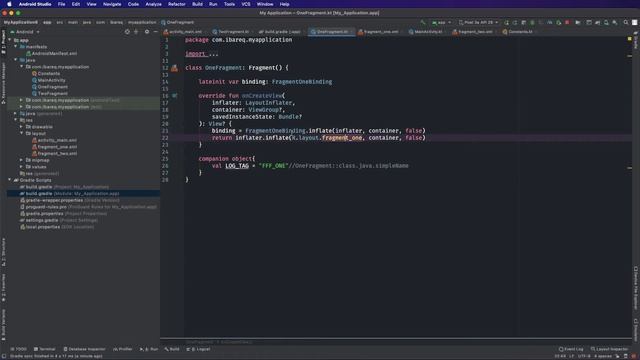Toggle the Project side tool button
Screen dimensions: 640x360
coord(4,42)
